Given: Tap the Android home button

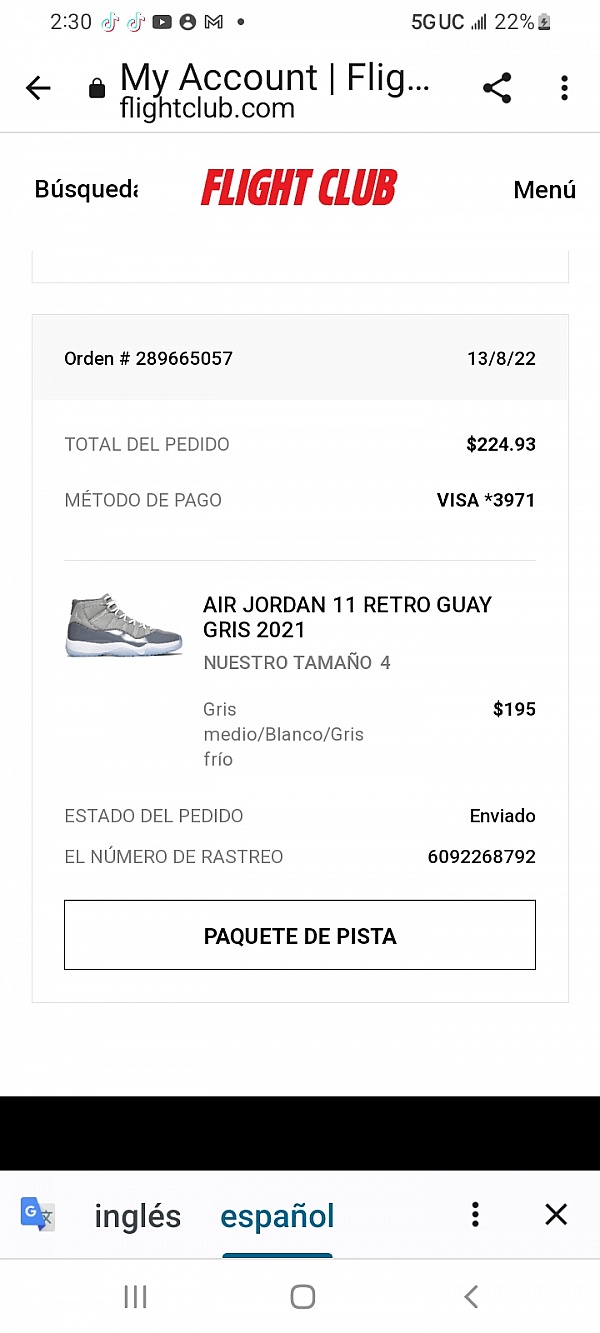Looking at the screenshot, I should [x=302, y=1297].
